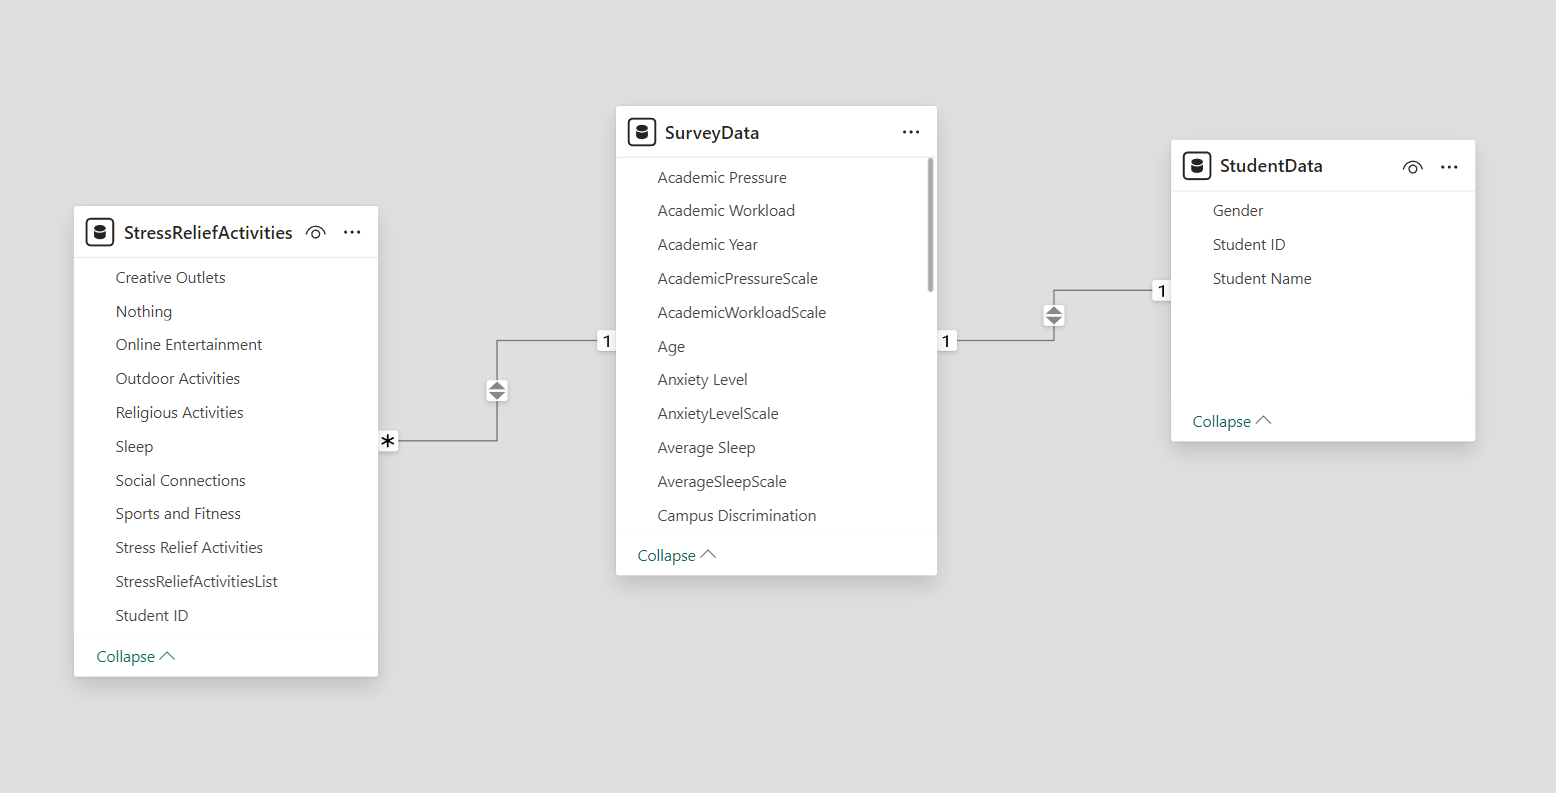
Task: Click the cross-filter arrows between SurveyData and StudentData
Action: tap(1053, 314)
